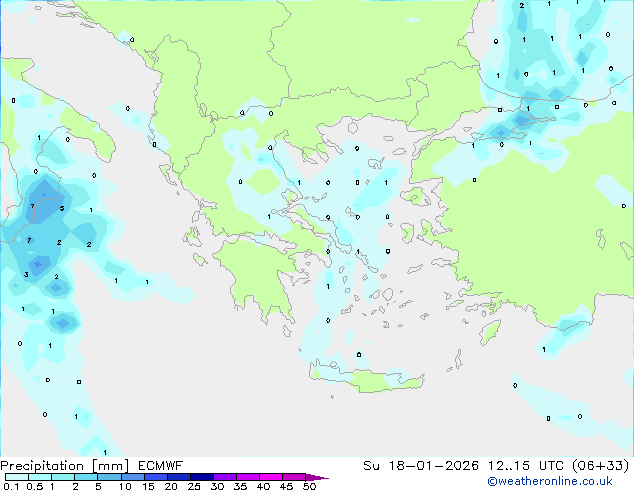This screenshot has height=490, width=634.
Task: Click the legend scale label "50"
Action: (x=309, y=486)
